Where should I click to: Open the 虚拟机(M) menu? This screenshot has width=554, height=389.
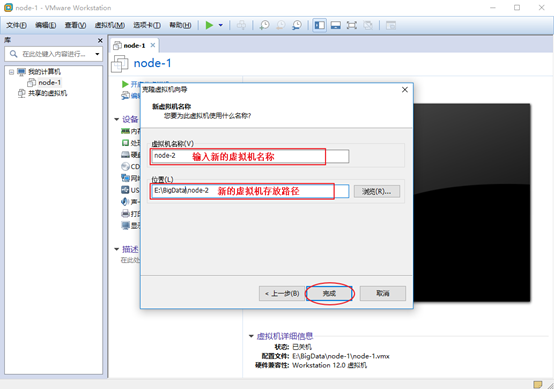coord(110,25)
